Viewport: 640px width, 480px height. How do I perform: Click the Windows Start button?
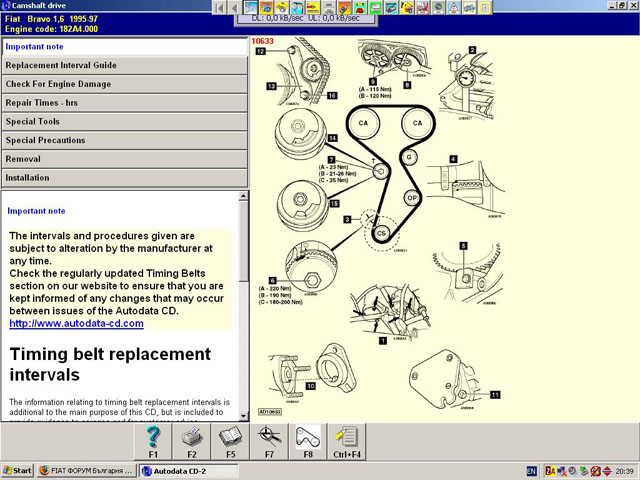pyautogui.click(x=18, y=470)
